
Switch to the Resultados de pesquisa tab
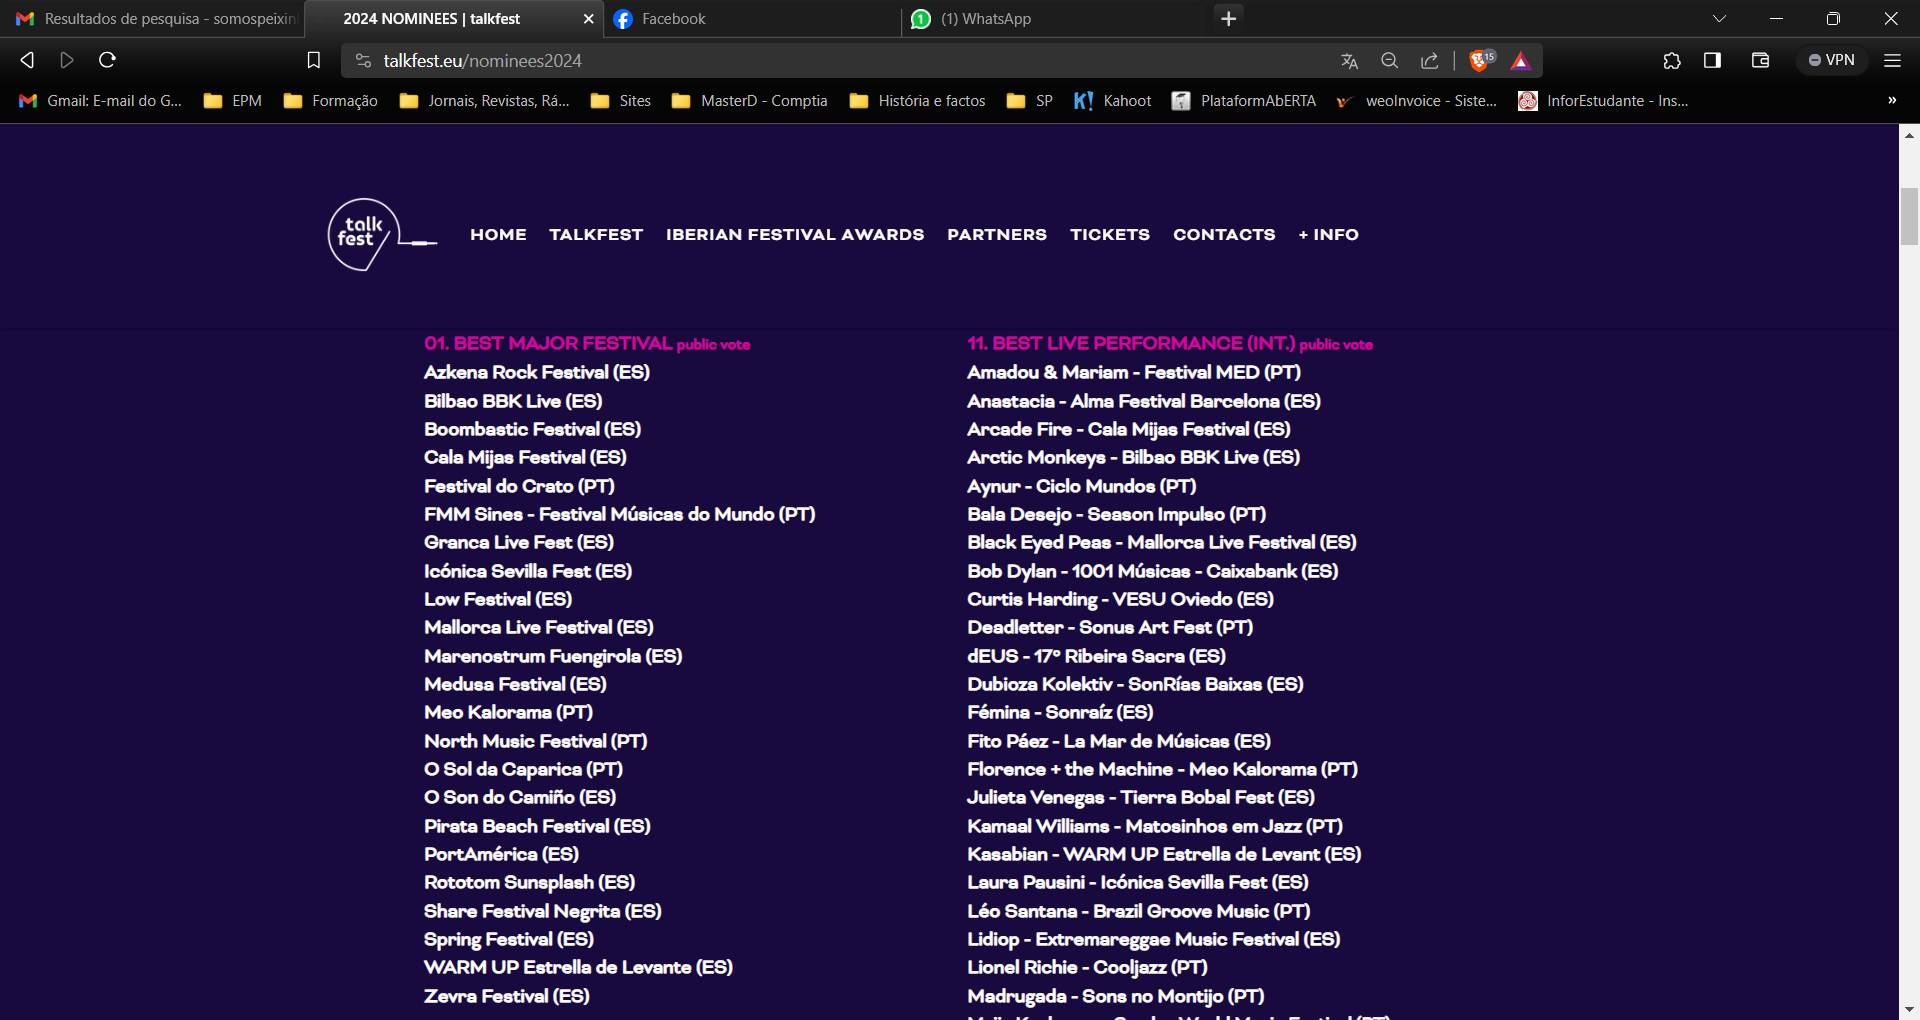point(155,19)
